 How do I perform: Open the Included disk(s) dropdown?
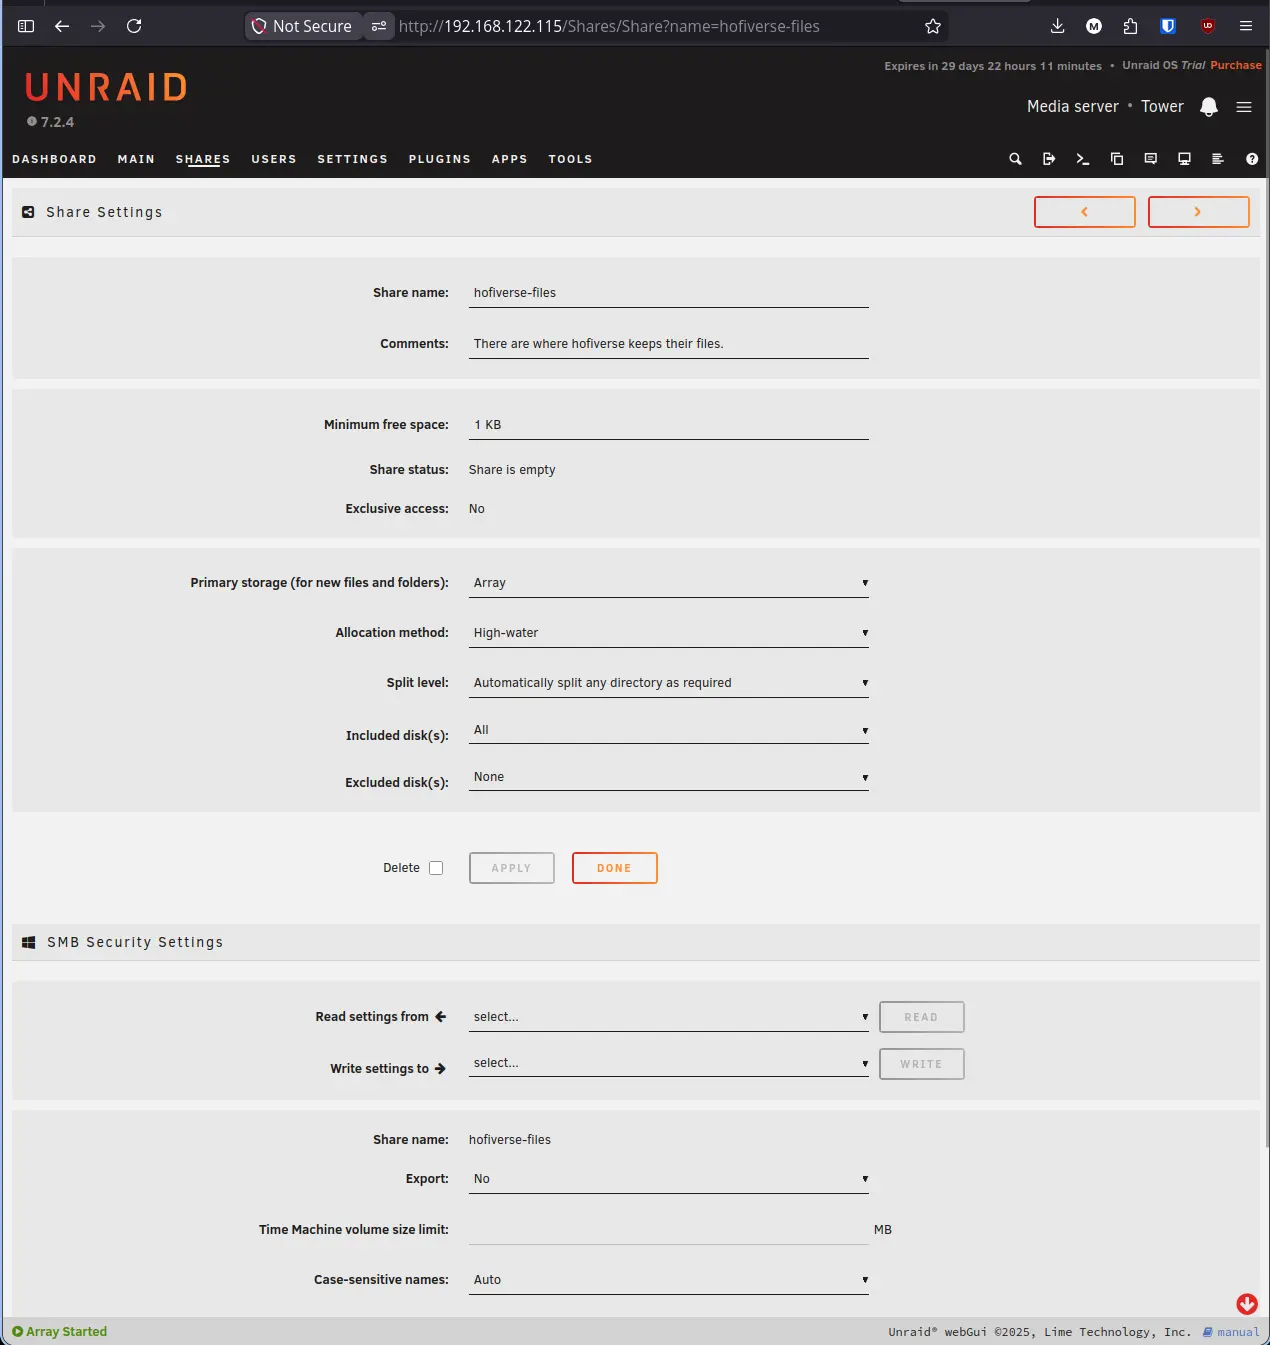point(669,730)
